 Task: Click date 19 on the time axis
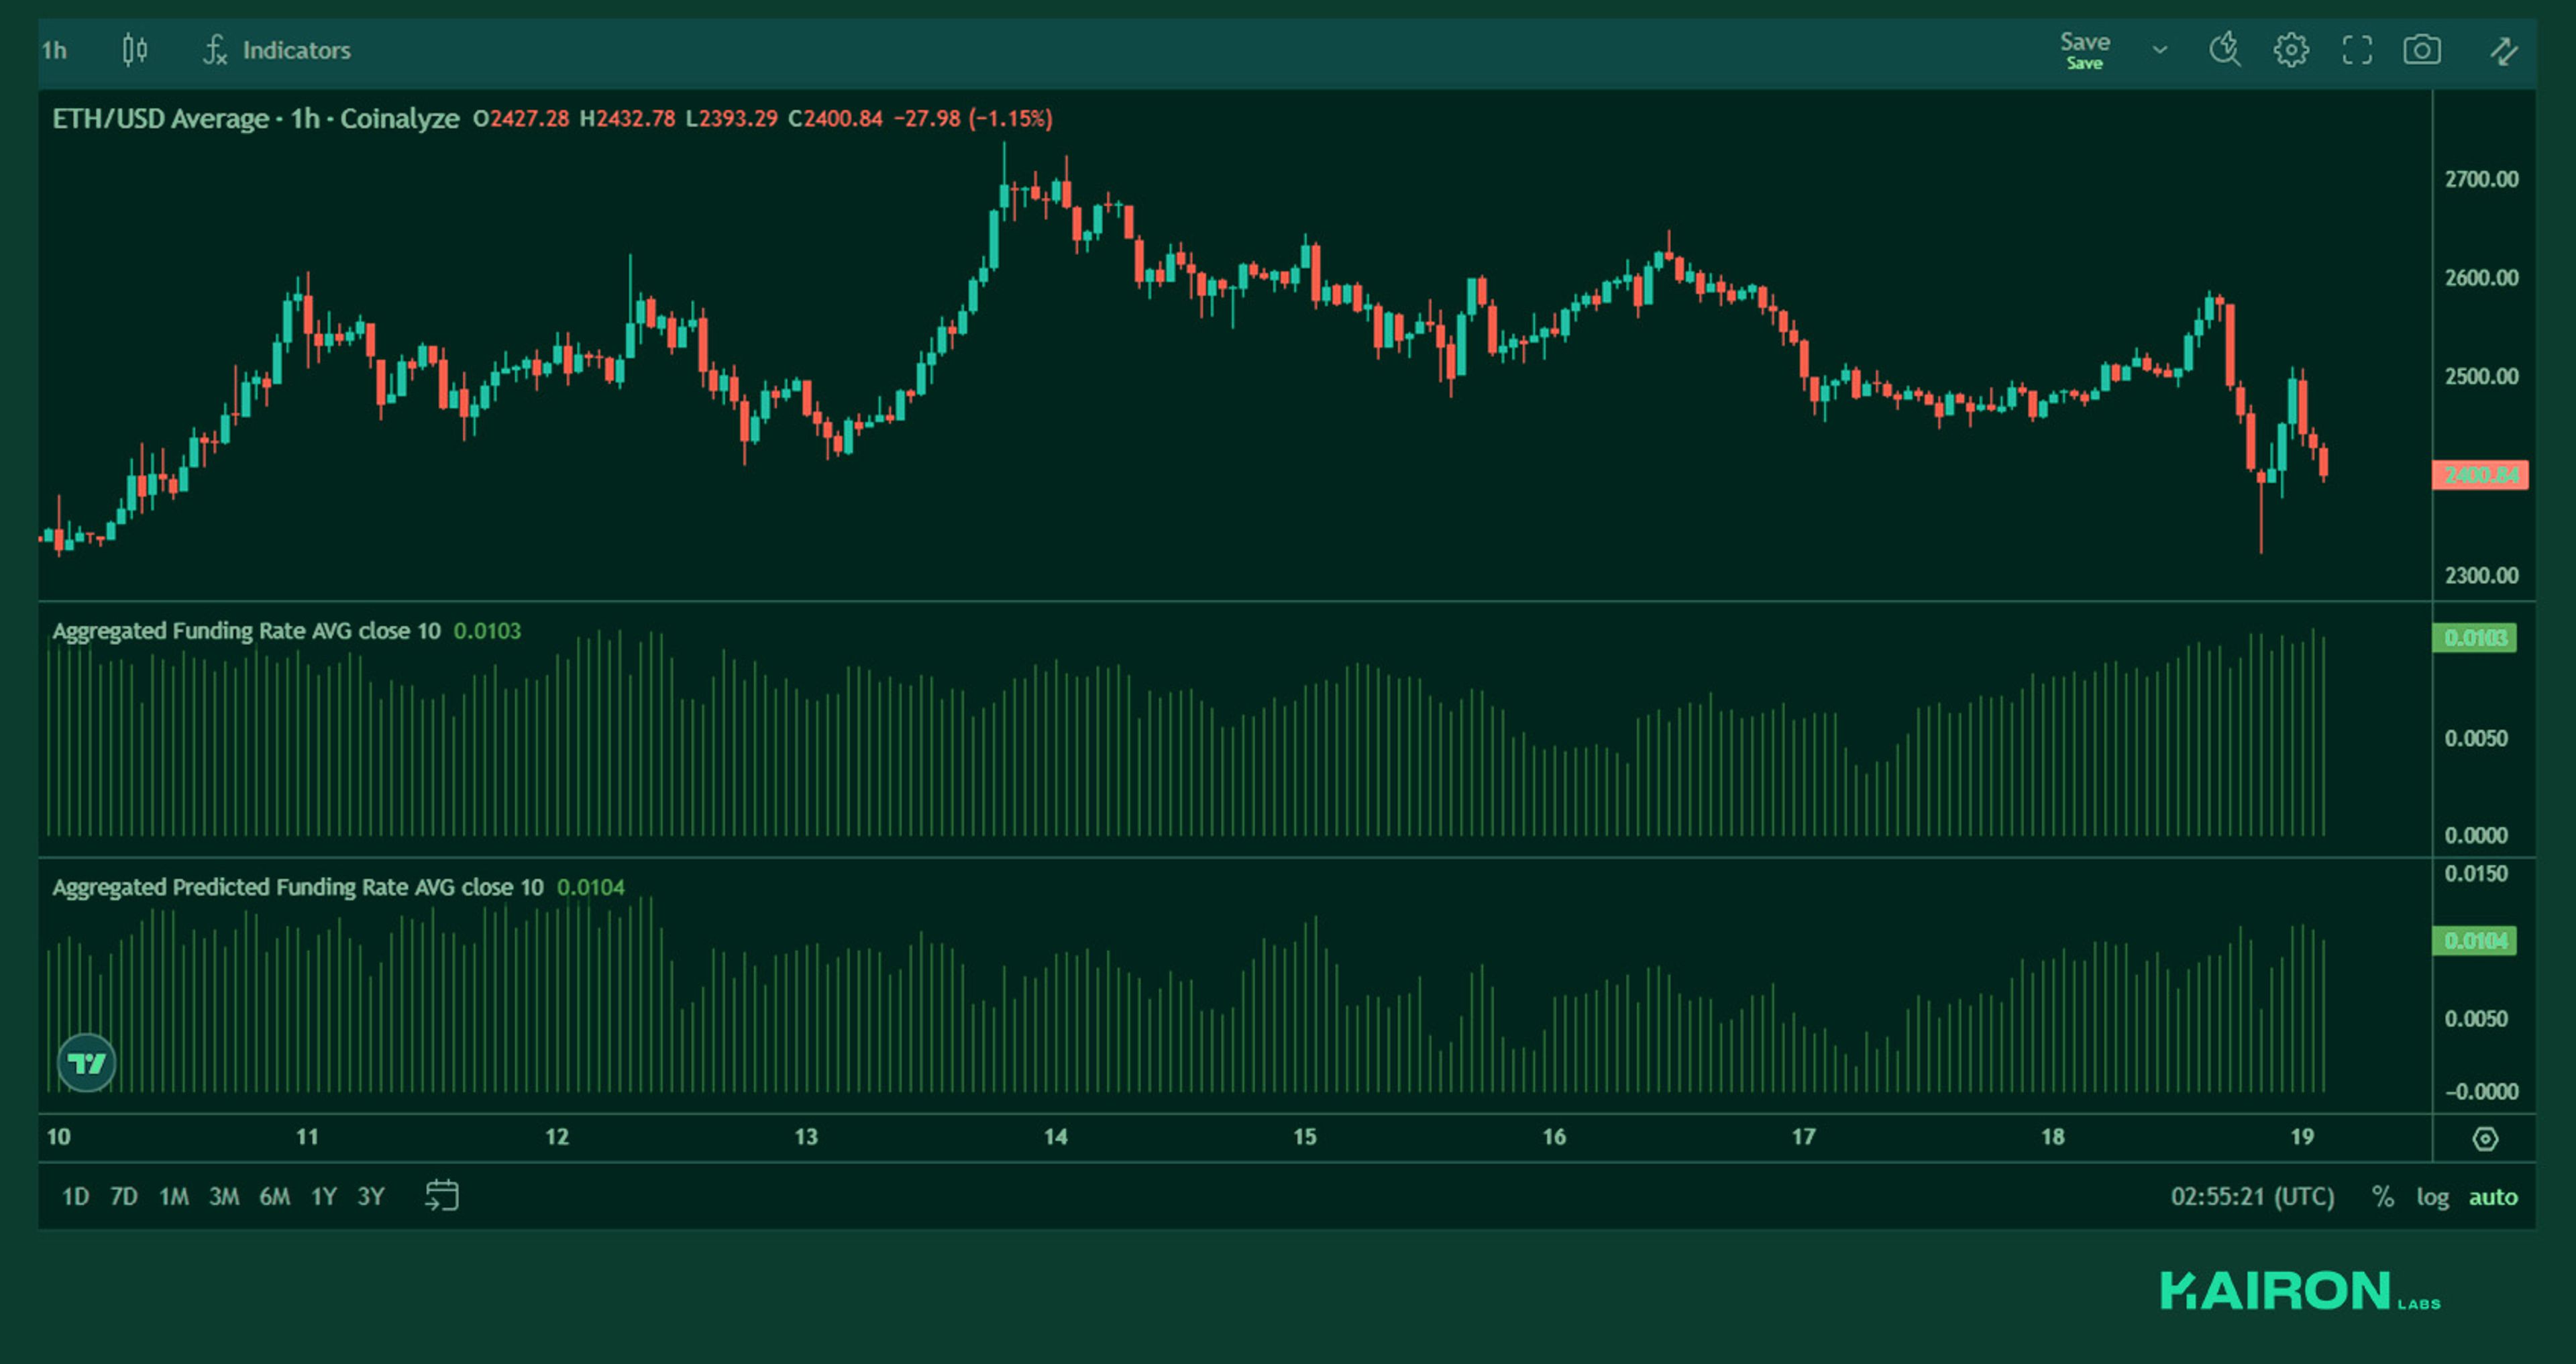click(2302, 1137)
